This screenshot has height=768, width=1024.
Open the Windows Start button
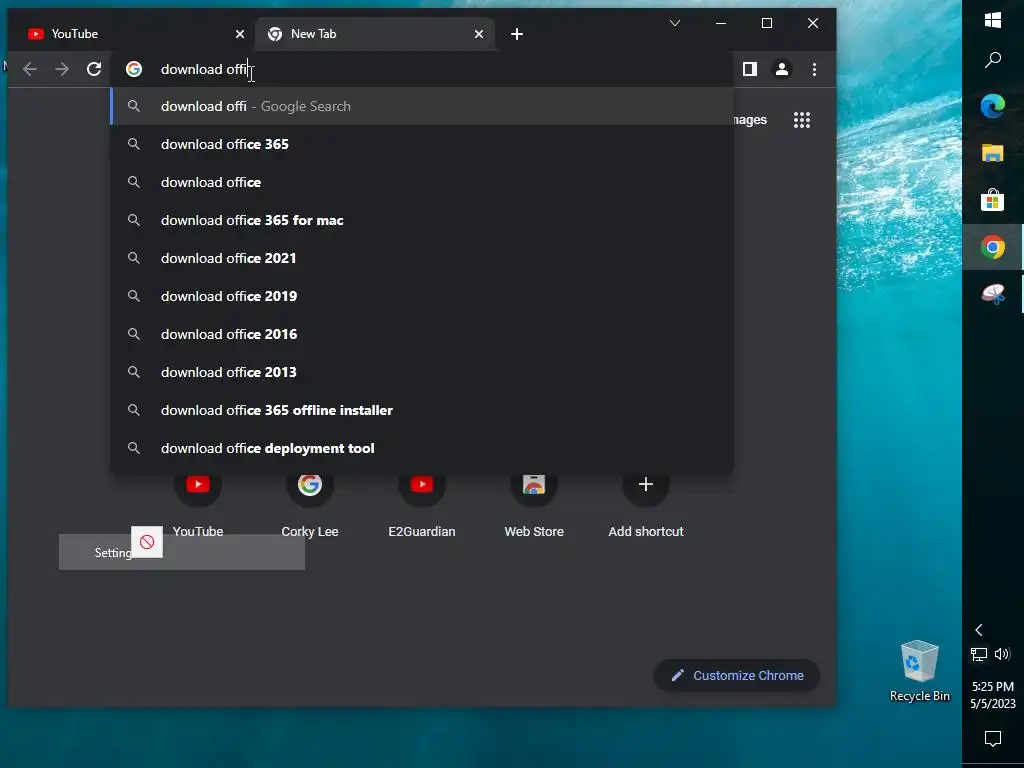tap(993, 21)
